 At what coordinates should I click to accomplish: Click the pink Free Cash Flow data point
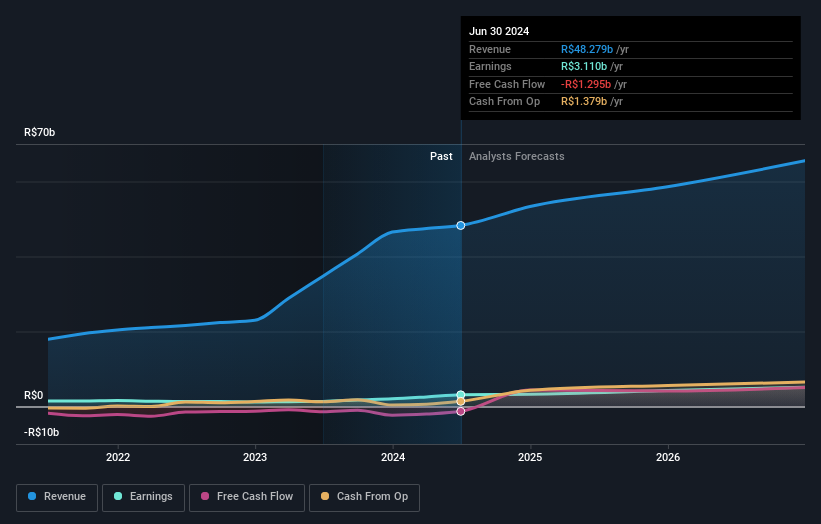pyautogui.click(x=460, y=411)
